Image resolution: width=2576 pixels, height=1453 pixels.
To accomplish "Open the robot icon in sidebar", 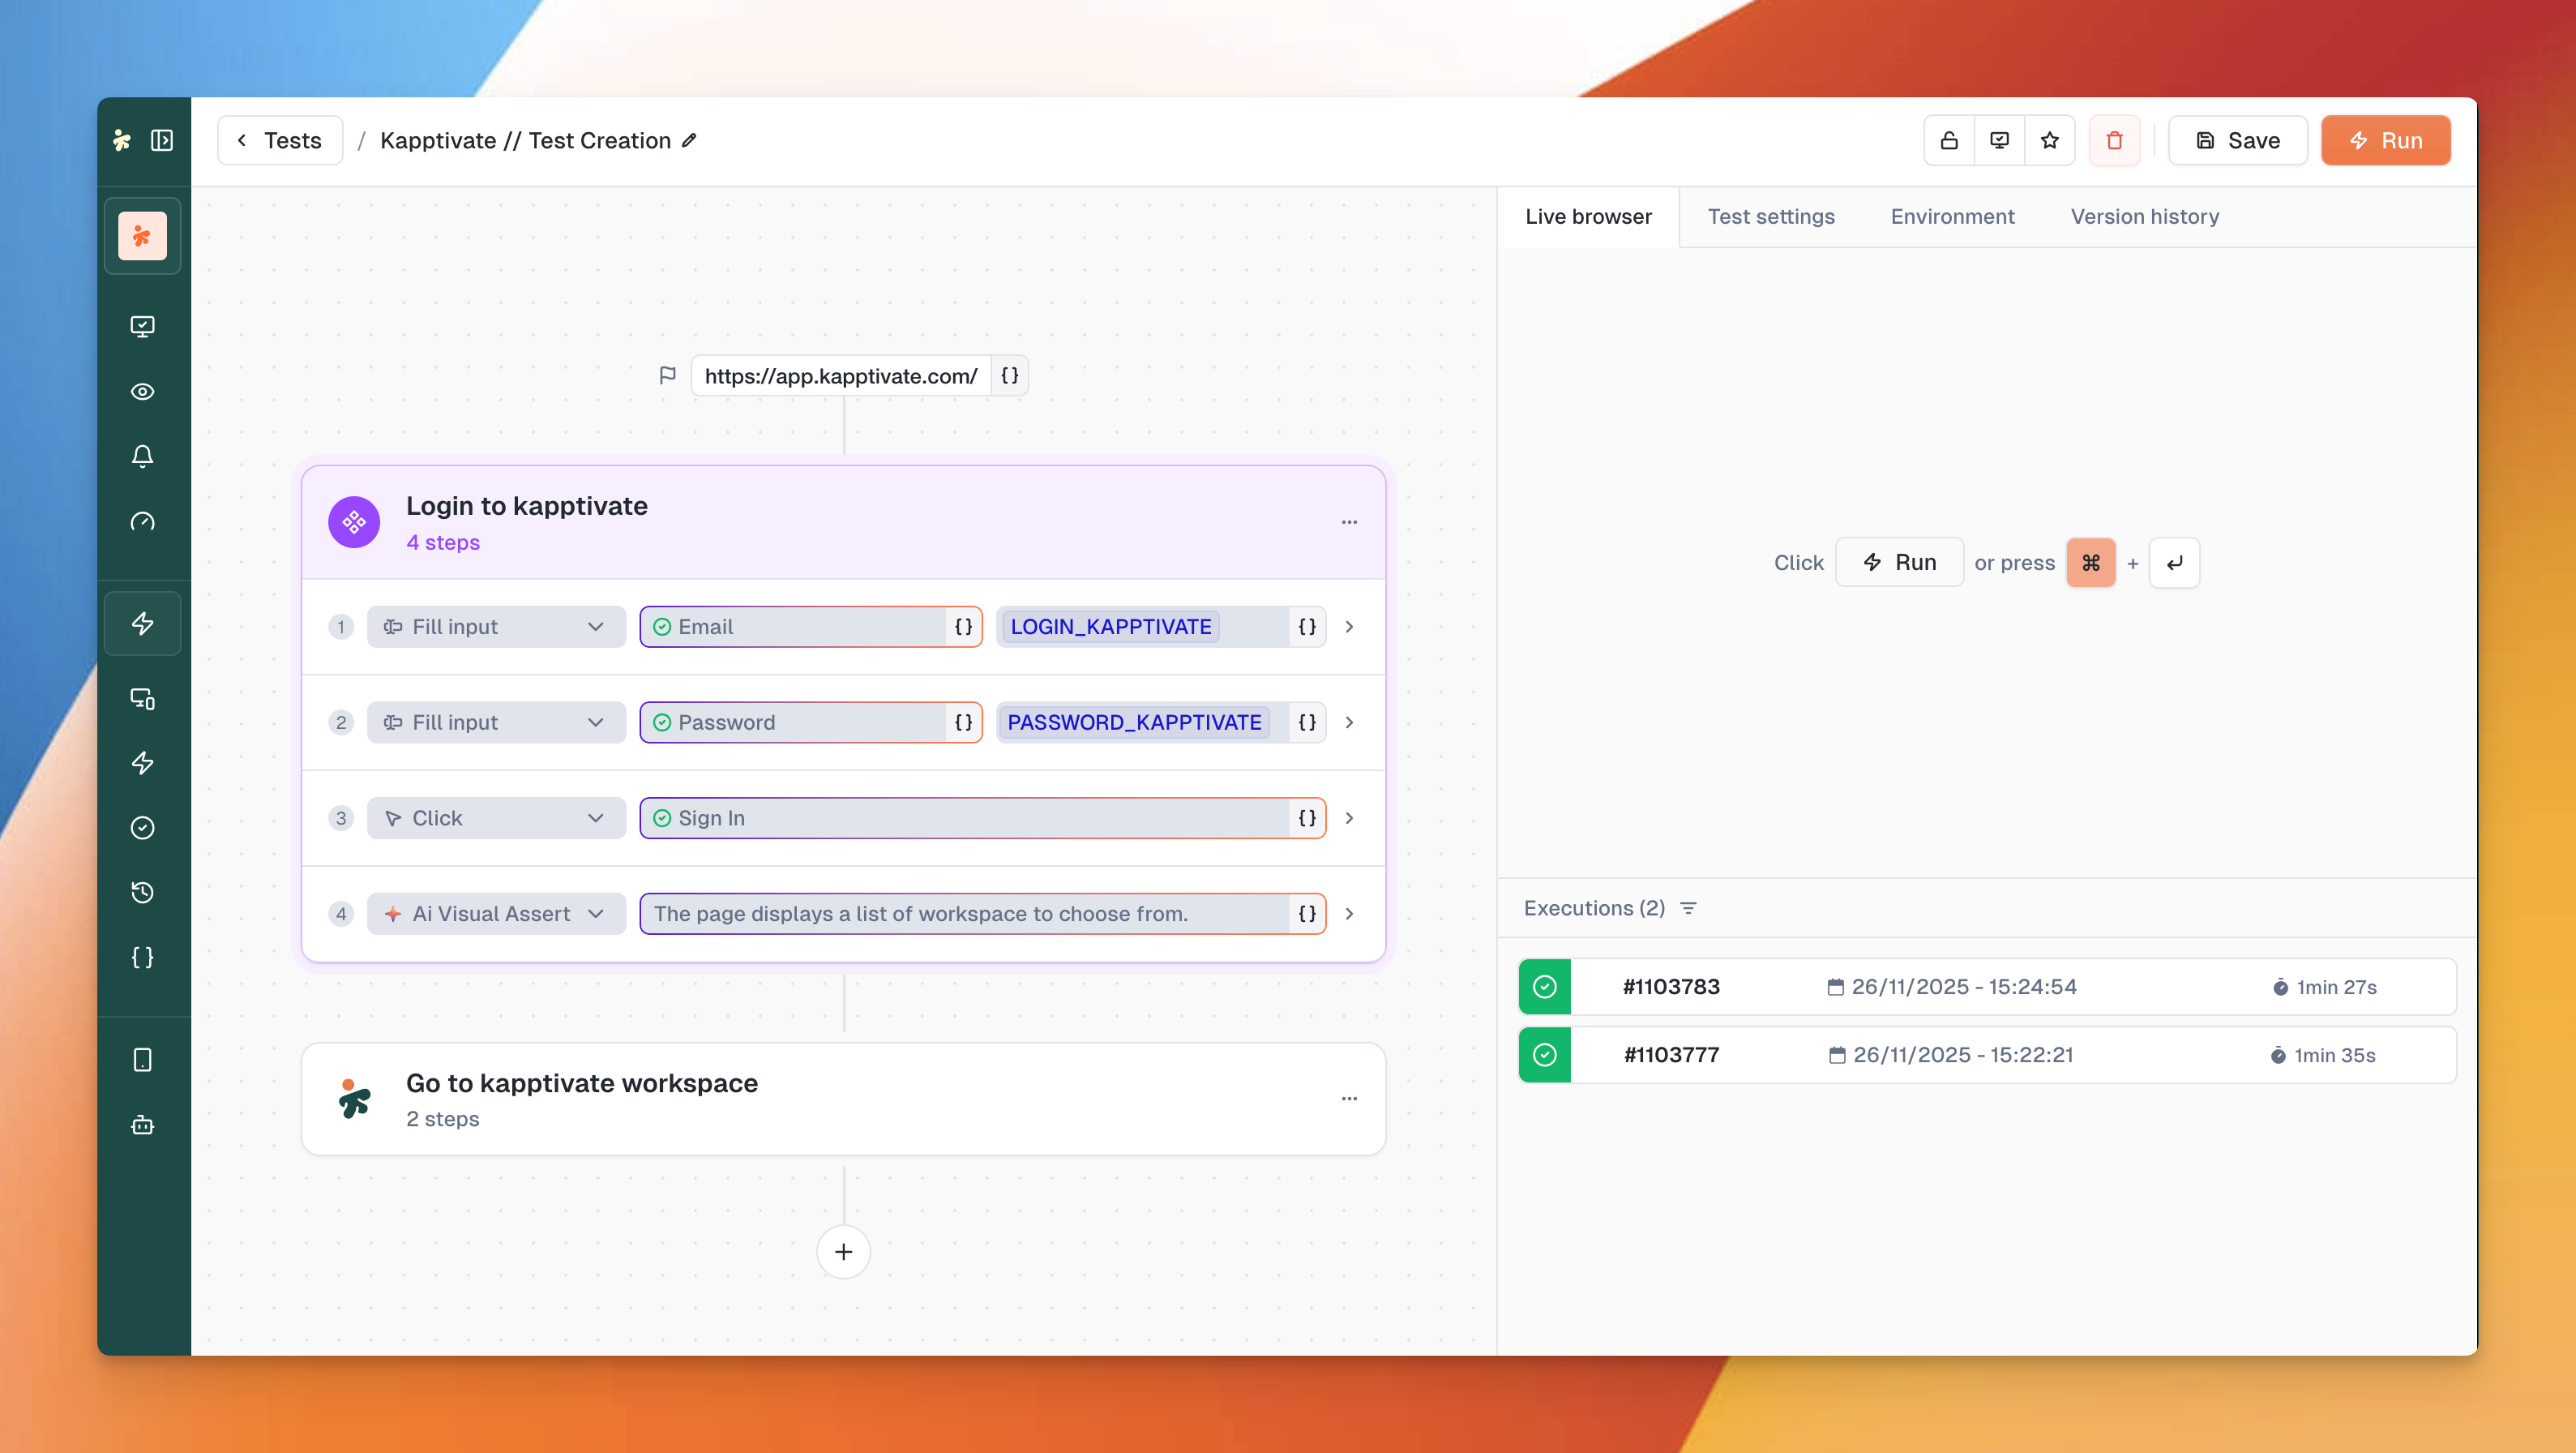I will (142, 1125).
